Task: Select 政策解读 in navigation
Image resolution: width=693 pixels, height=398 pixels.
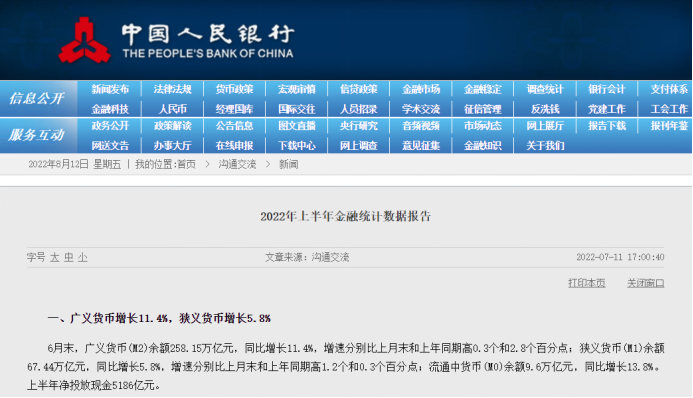Action: click(172, 126)
